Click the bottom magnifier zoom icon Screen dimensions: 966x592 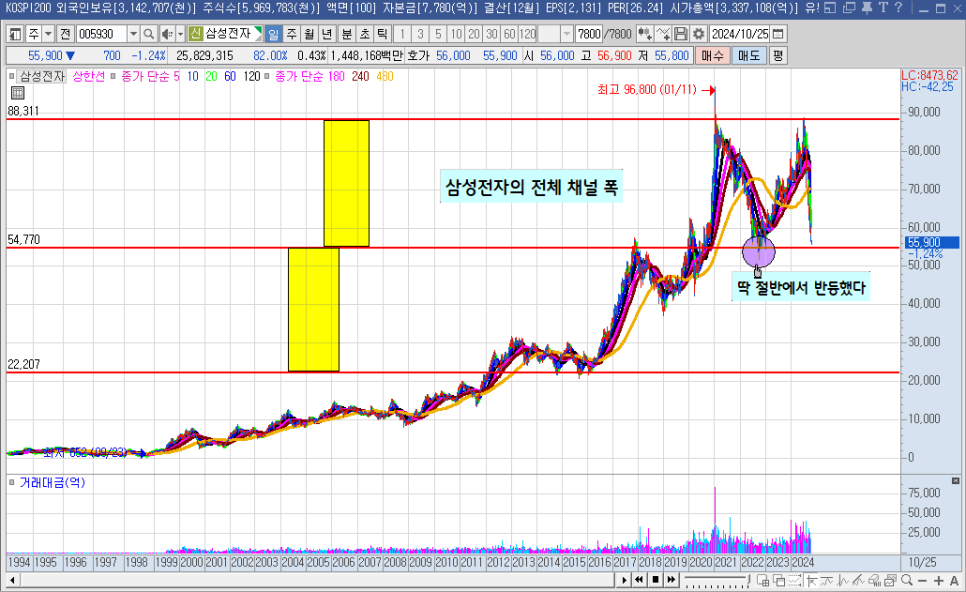tap(906, 580)
